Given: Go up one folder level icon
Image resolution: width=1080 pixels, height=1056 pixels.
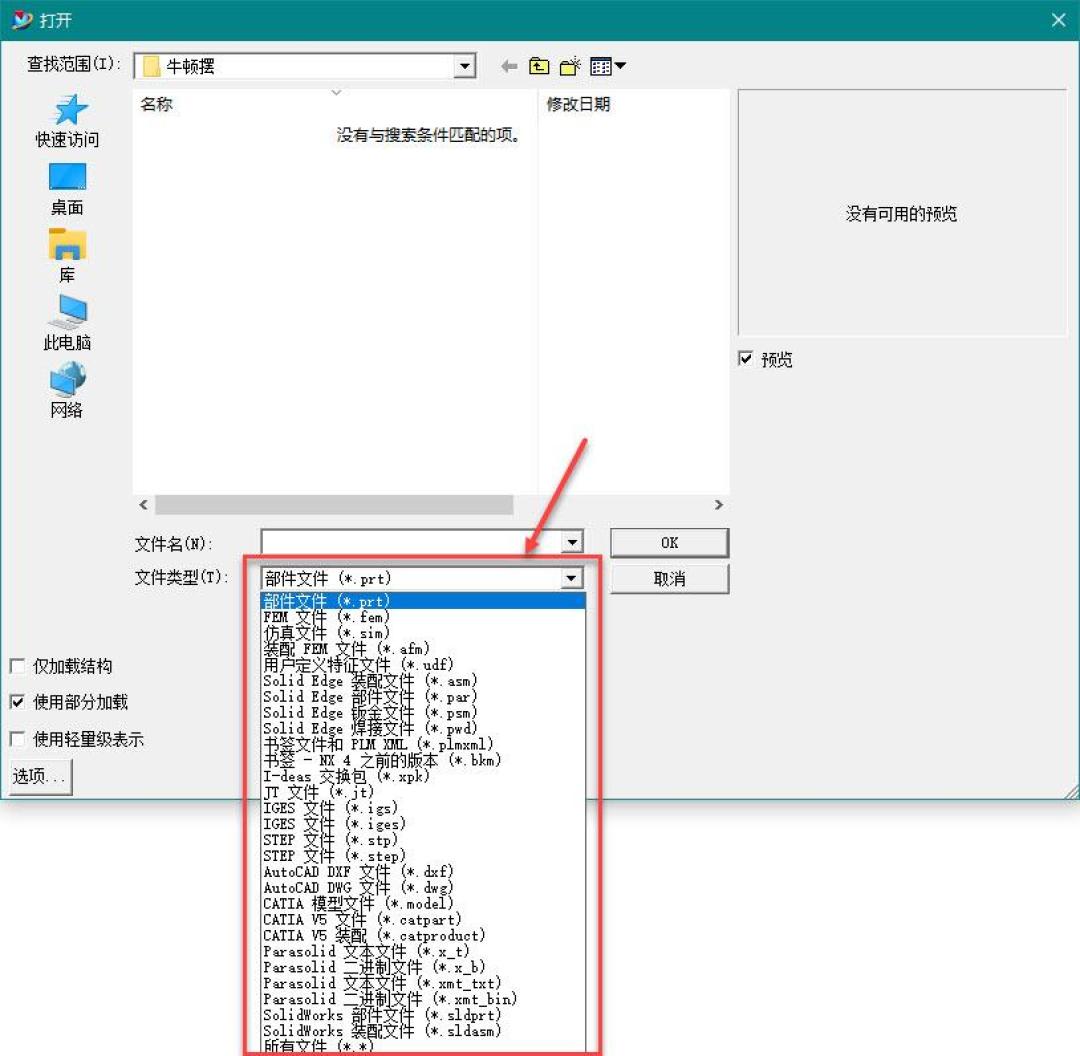Looking at the screenshot, I should click(x=539, y=66).
